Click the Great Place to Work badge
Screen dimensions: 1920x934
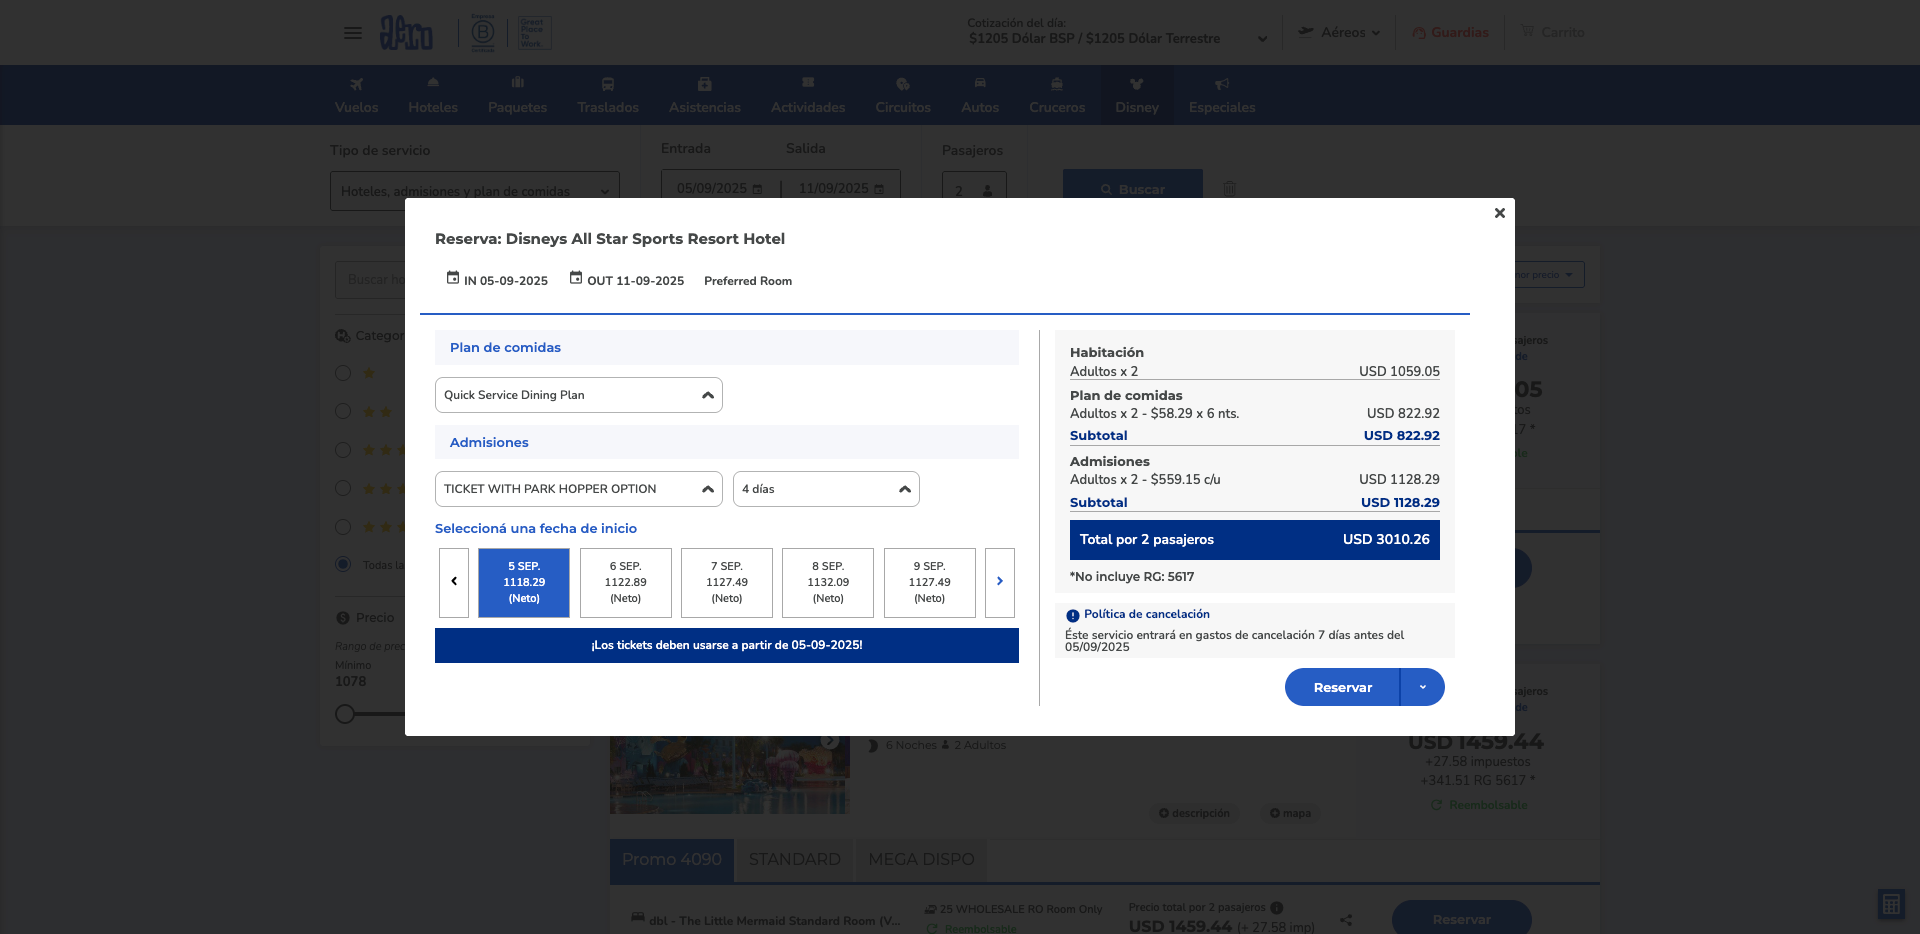534,33
